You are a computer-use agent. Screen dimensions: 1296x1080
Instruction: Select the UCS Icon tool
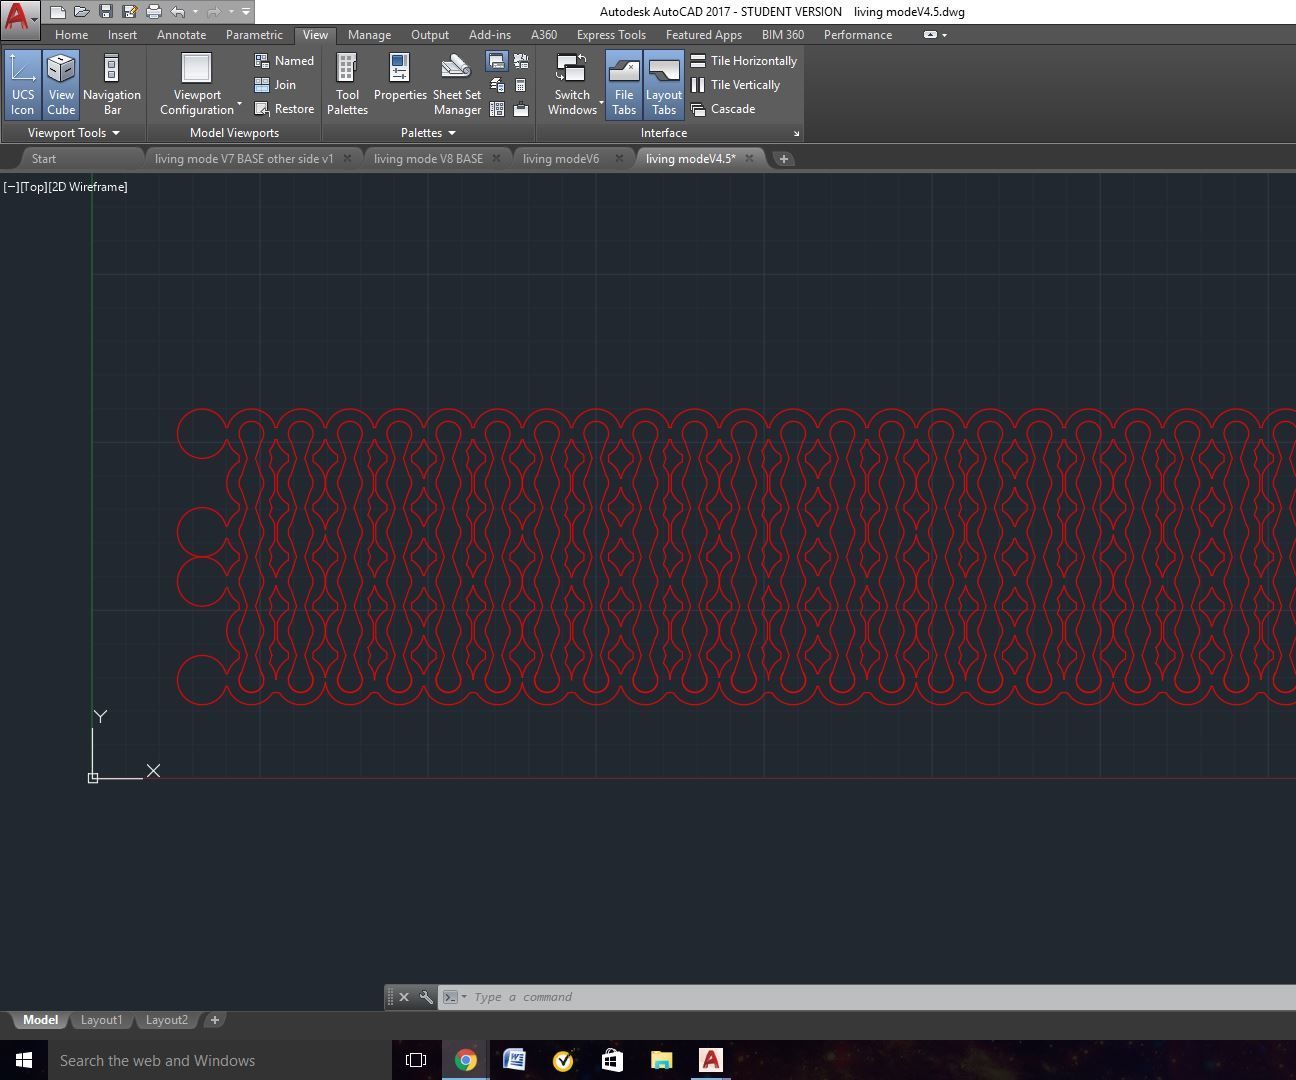(x=22, y=83)
